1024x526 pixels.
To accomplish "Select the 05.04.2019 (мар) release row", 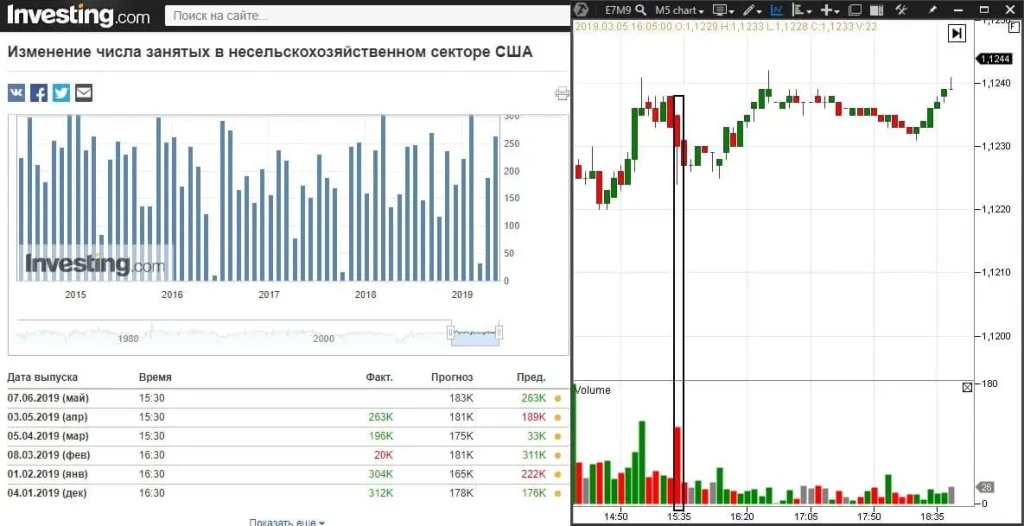I will point(285,436).
